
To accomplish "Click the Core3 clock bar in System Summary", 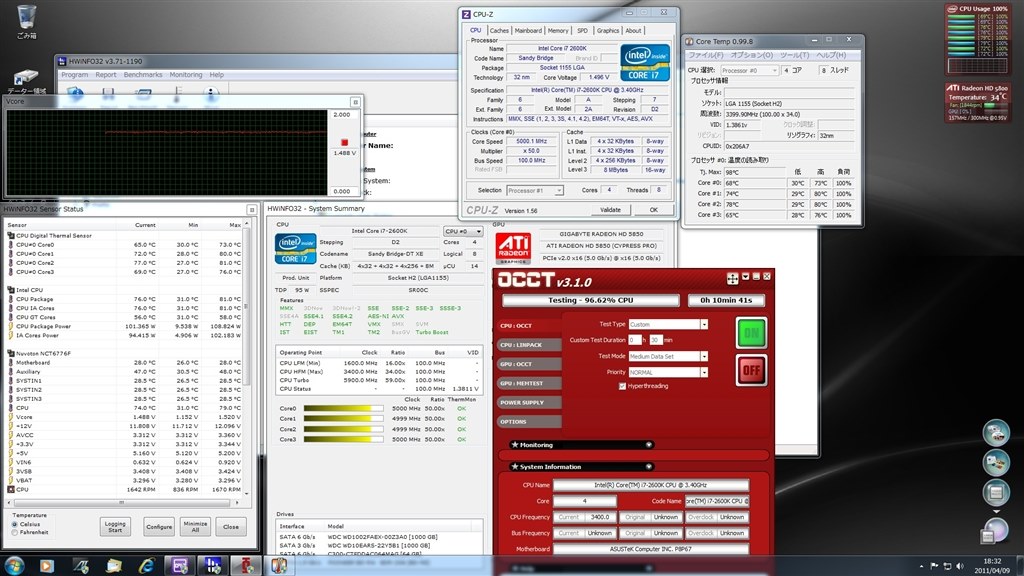I will 344,440.
